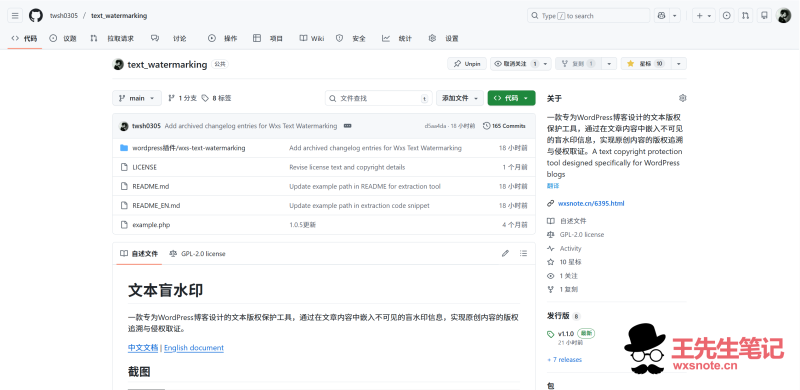Open the English document link

(x=194, y=348)
